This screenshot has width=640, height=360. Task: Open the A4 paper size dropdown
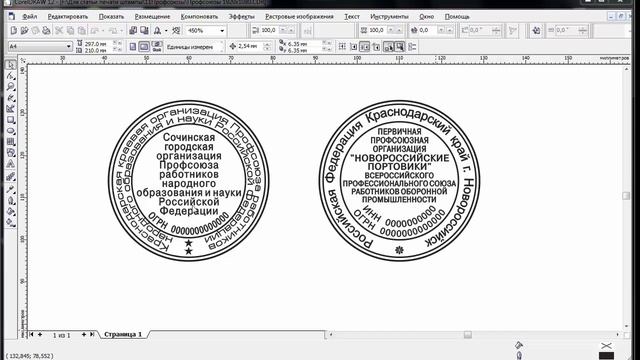click(69, 47)
